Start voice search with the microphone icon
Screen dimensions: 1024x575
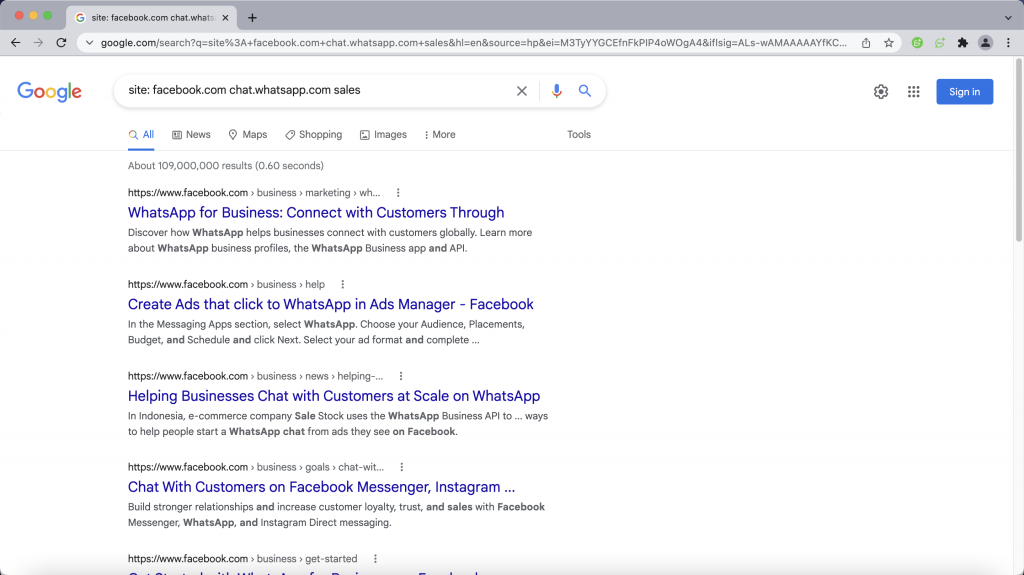(556, 91)
